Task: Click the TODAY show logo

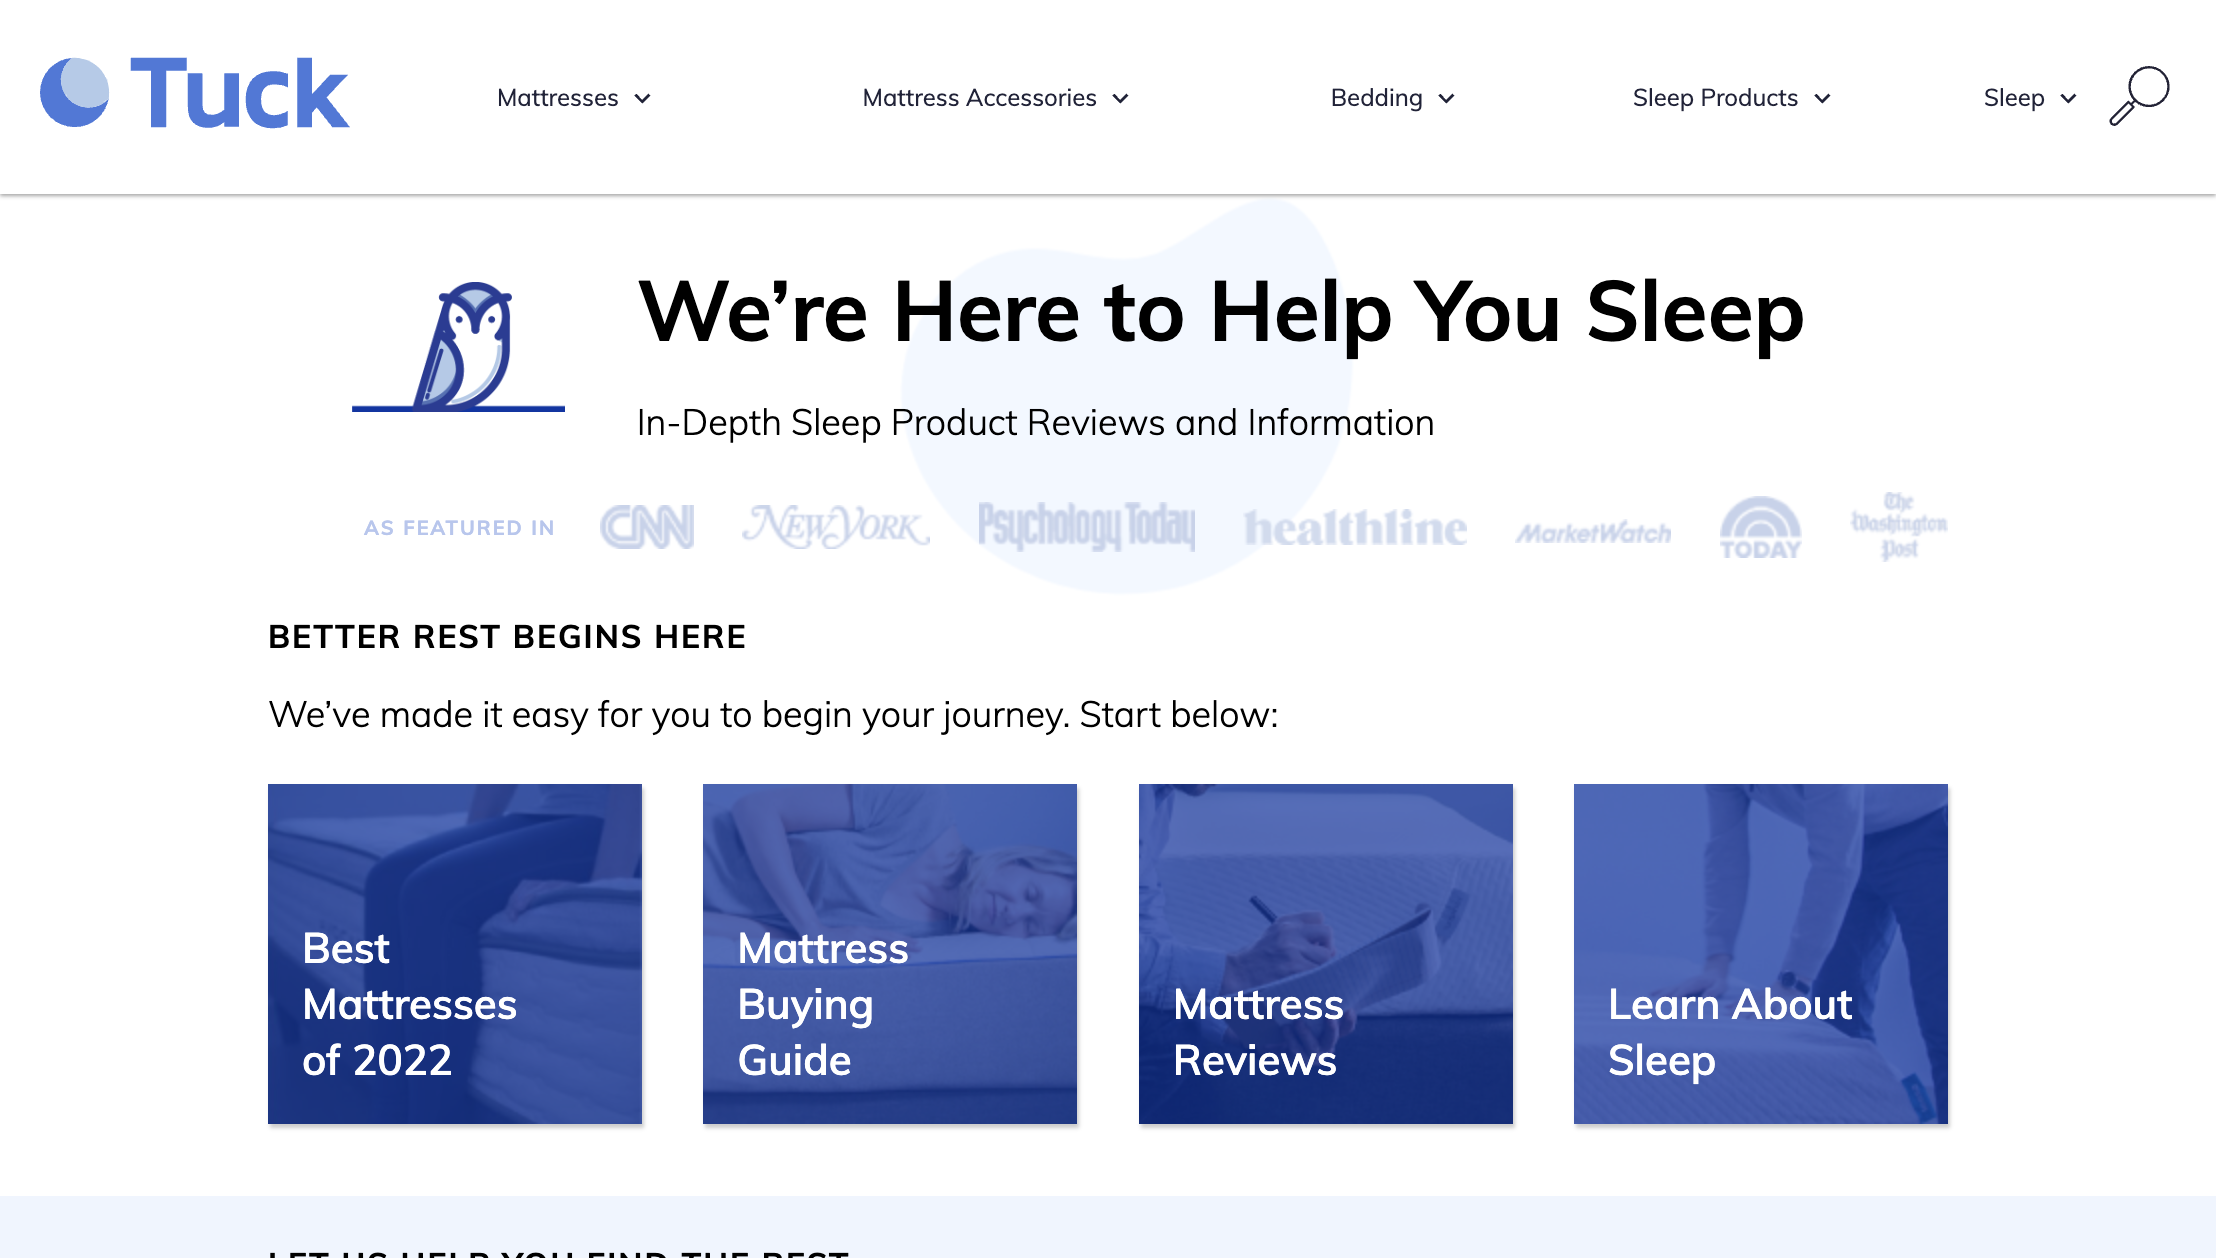Action: (x=1760, y=527)
